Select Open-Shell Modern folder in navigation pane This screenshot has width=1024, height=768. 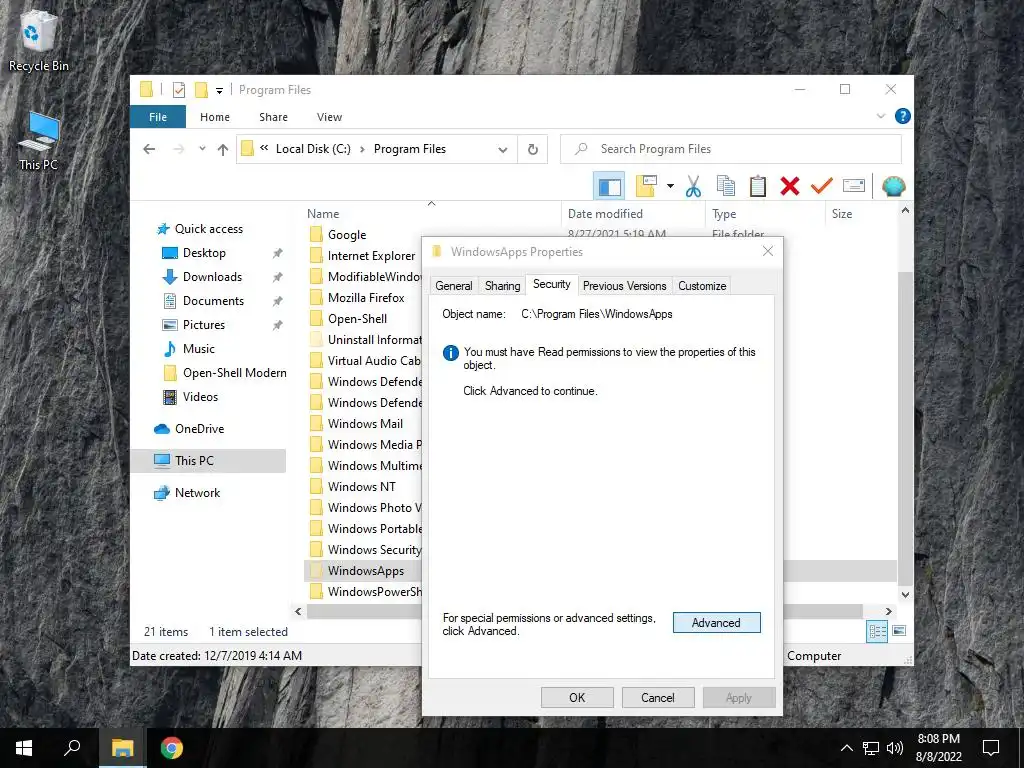point(234,373)
